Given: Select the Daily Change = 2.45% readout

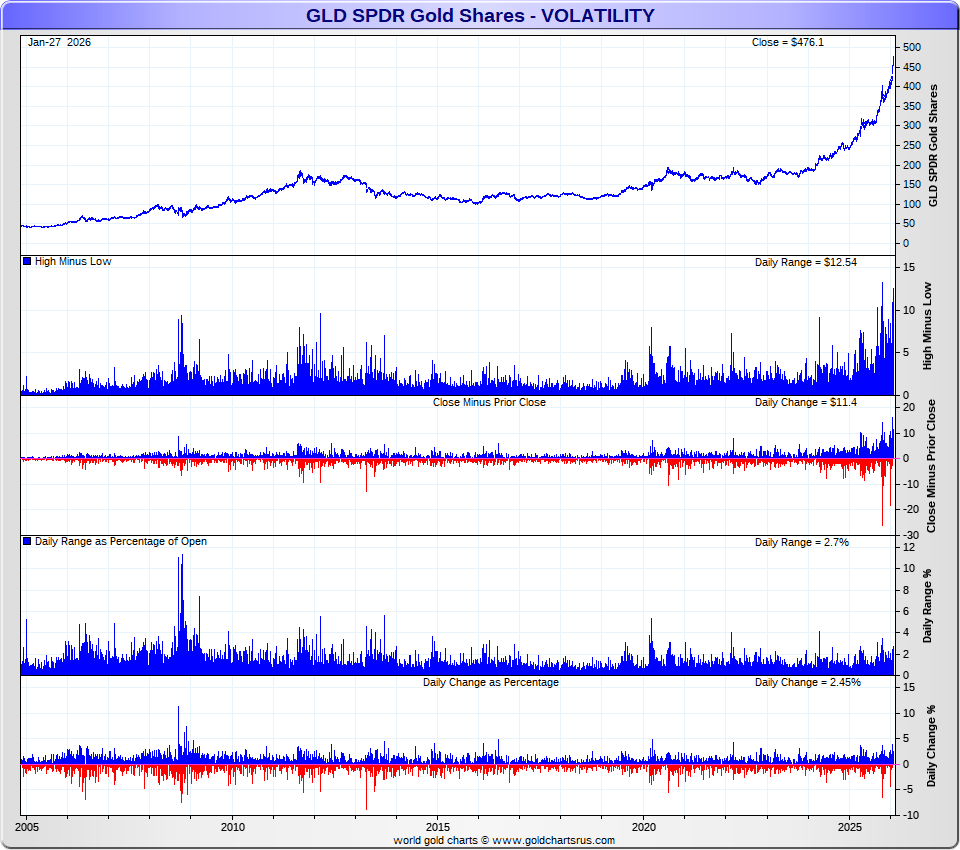Looking at the screenshot, I should (807, 682).
